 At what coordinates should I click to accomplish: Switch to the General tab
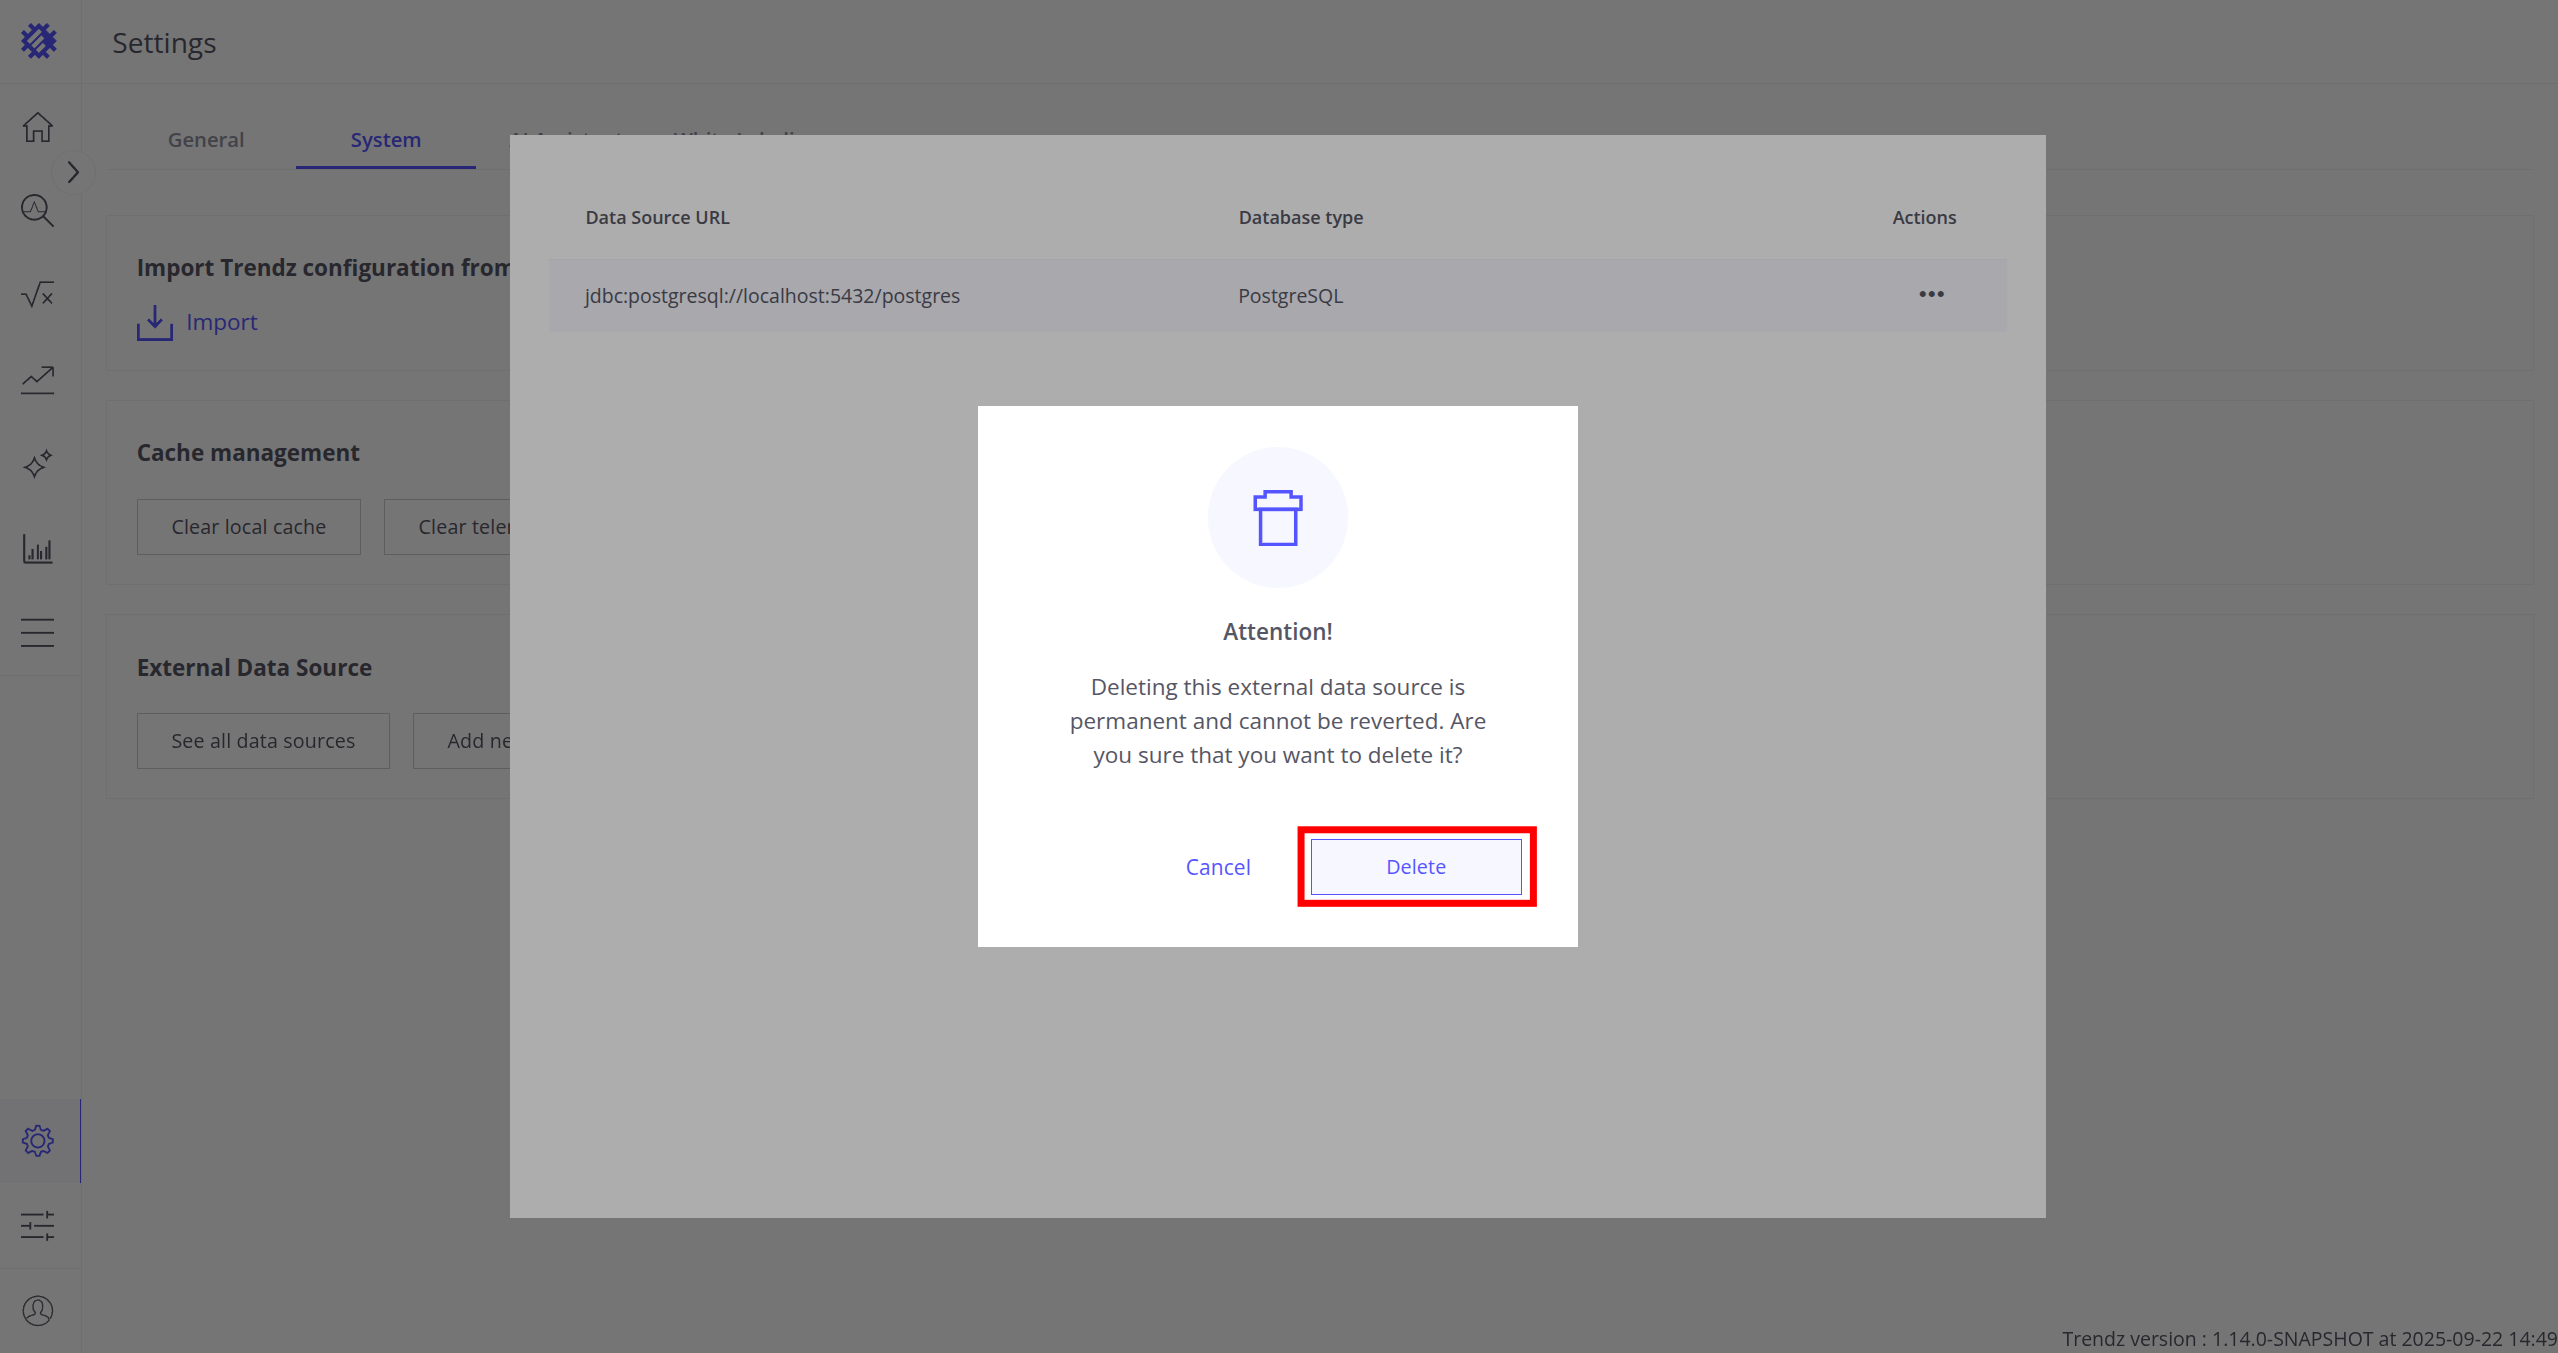pos(205,140)
